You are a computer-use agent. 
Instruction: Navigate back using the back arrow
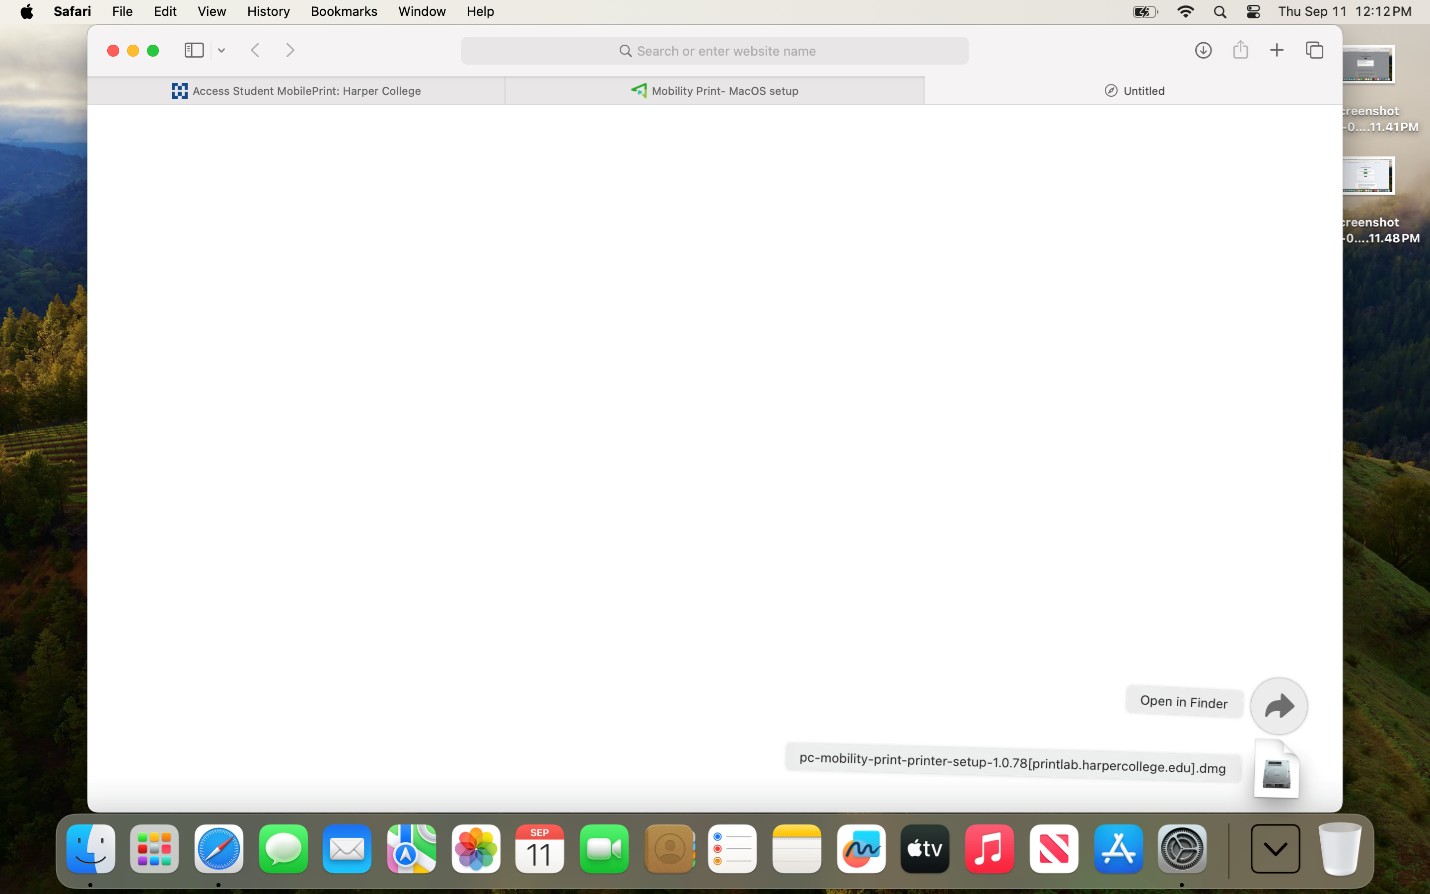(256, 50)
